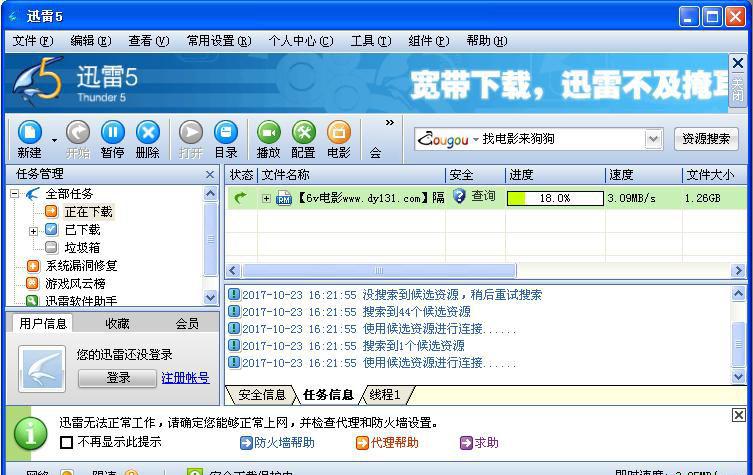753x475 pixels.
Task: Open the 编辑(E) menu
Action: point(91,41)
